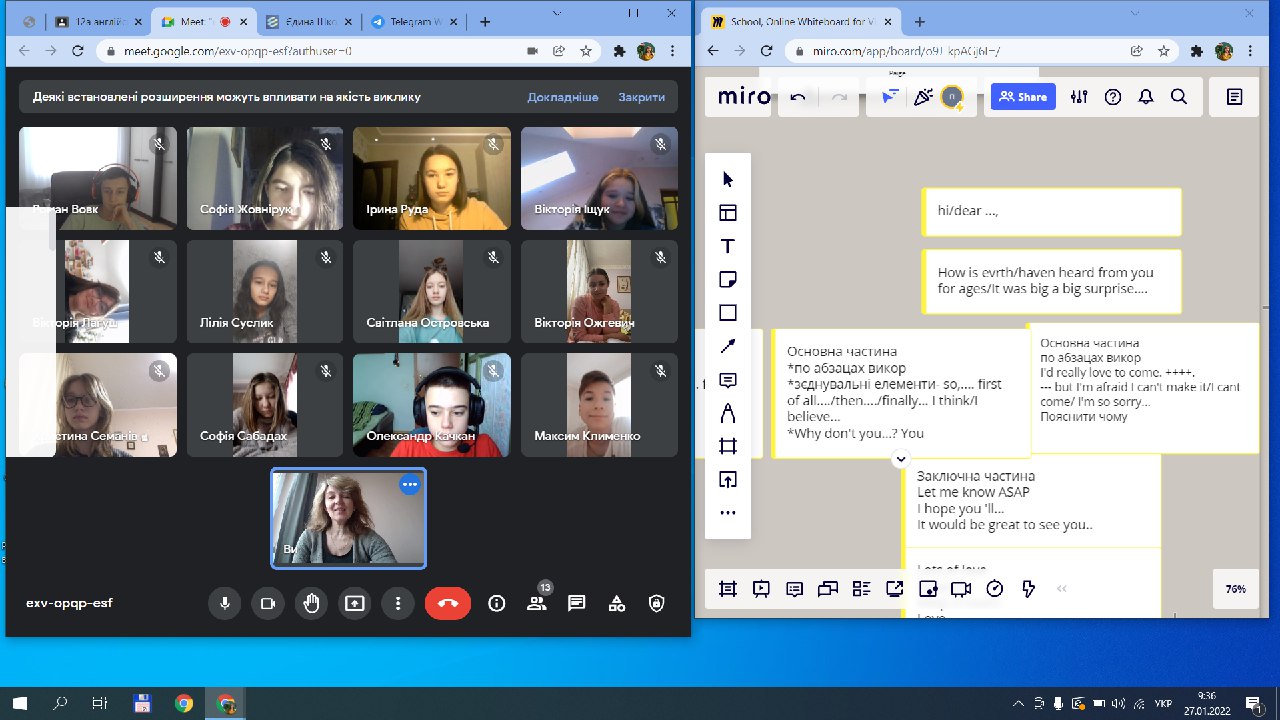Open new tab in Meet browser window

[x=485, y=21]
